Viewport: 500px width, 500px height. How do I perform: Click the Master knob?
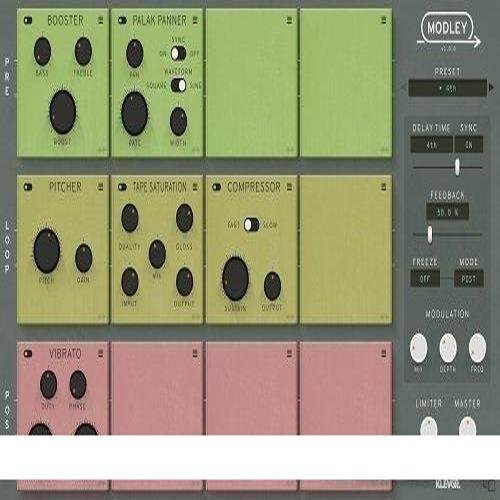click(x=467, y=426)
